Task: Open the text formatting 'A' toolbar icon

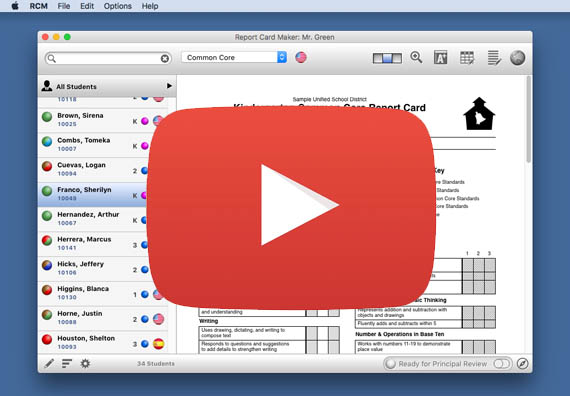Action: coord(440,57)
